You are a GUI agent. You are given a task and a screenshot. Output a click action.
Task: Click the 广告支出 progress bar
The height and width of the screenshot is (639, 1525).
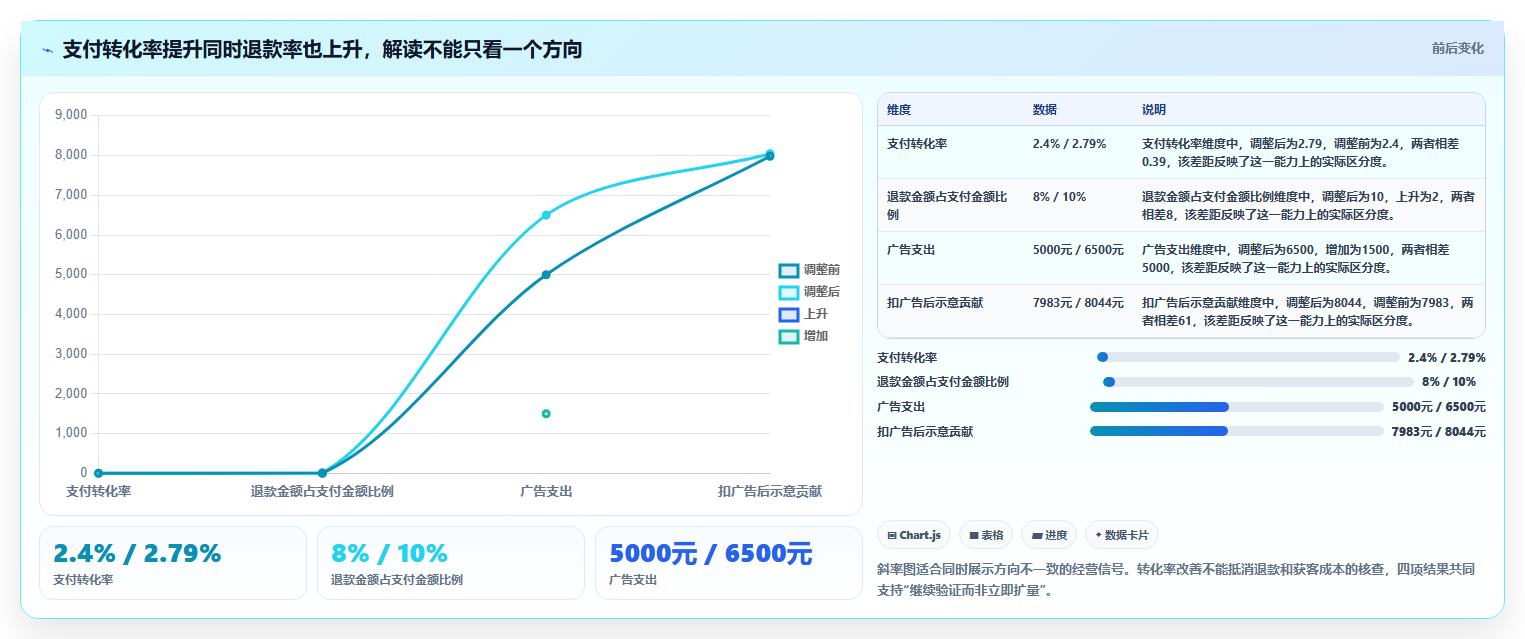(1237, 407)
